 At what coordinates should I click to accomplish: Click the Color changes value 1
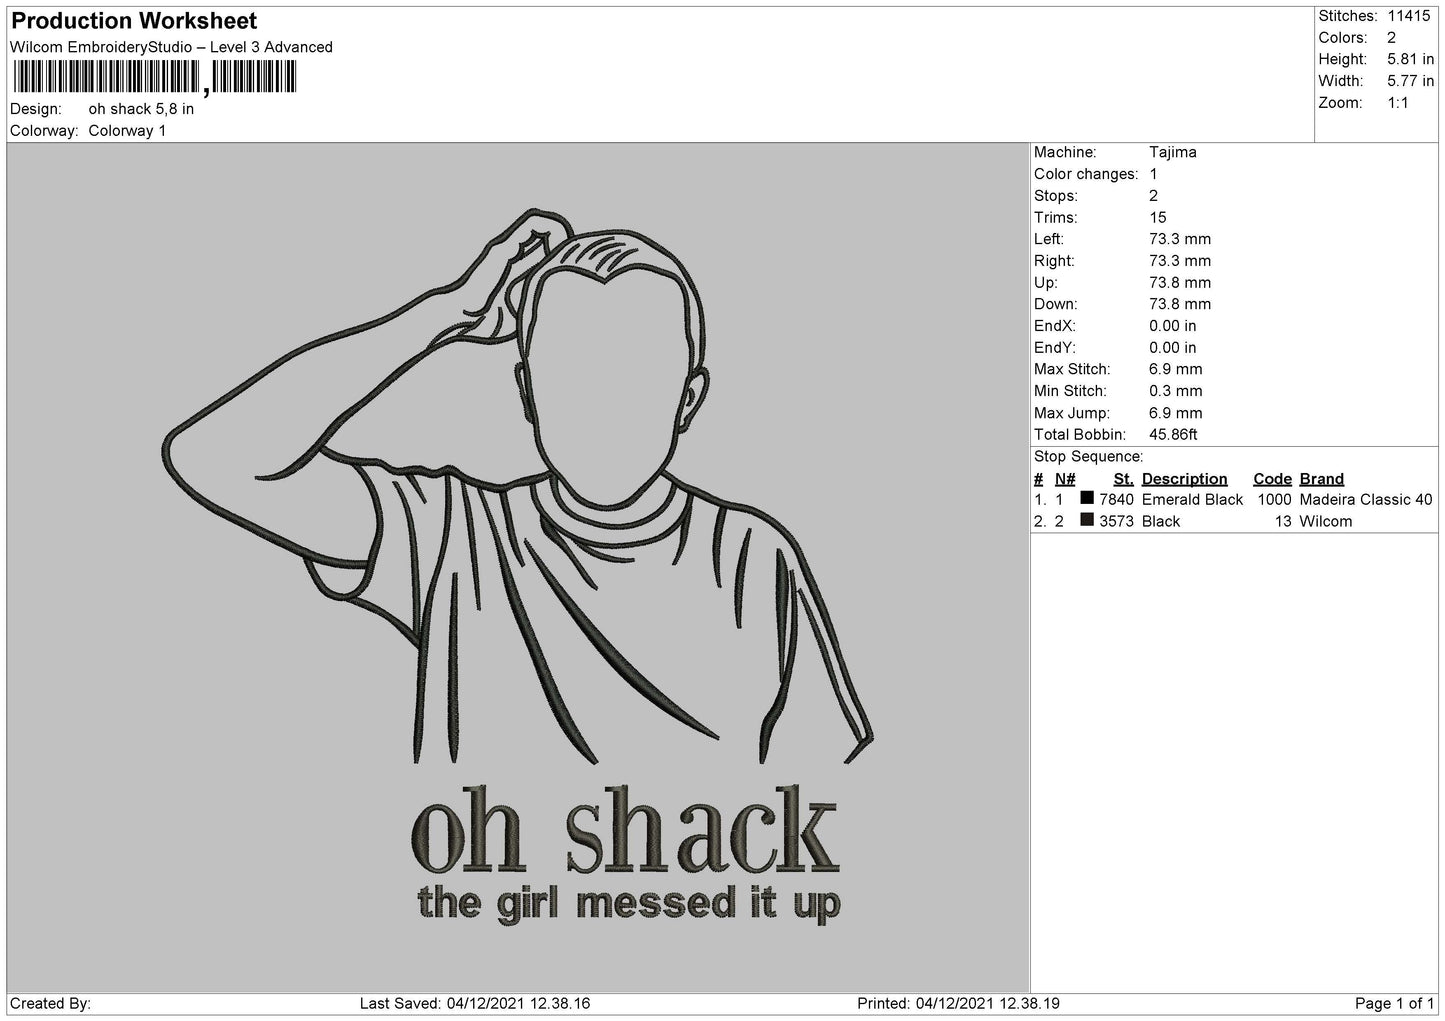(1154, 174)
